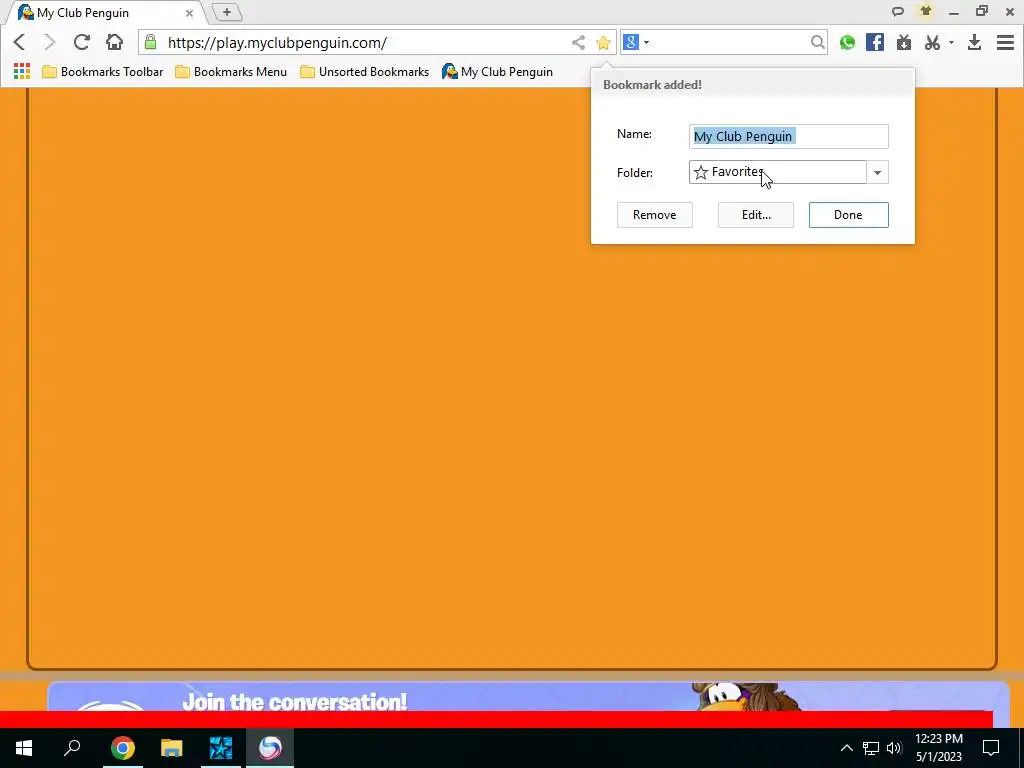Open Google Chrome from the taskbar

click(122, 748)
